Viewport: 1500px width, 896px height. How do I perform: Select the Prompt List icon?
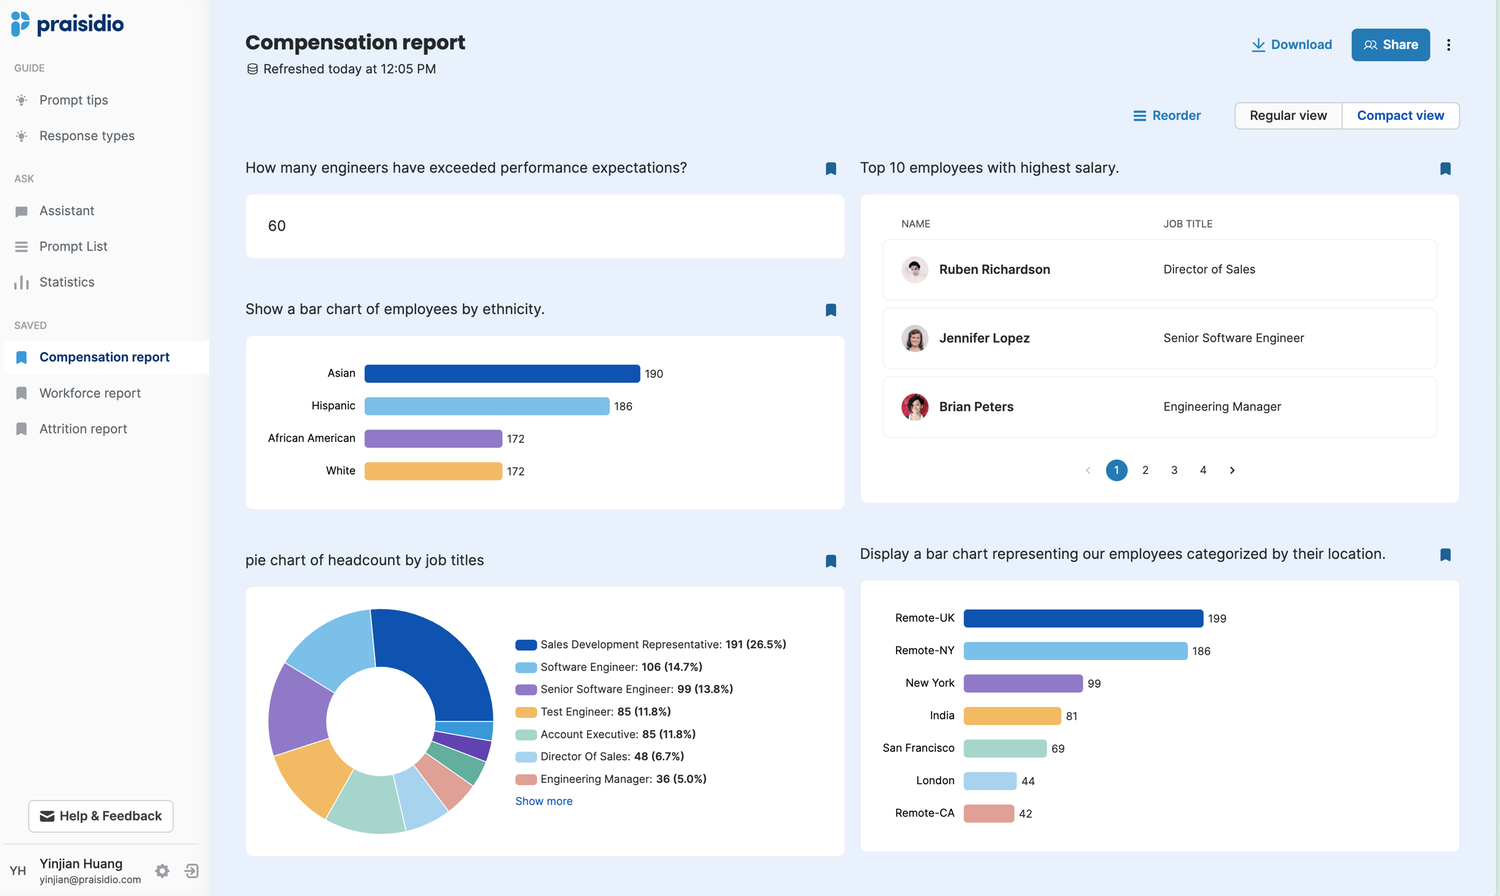19,246
